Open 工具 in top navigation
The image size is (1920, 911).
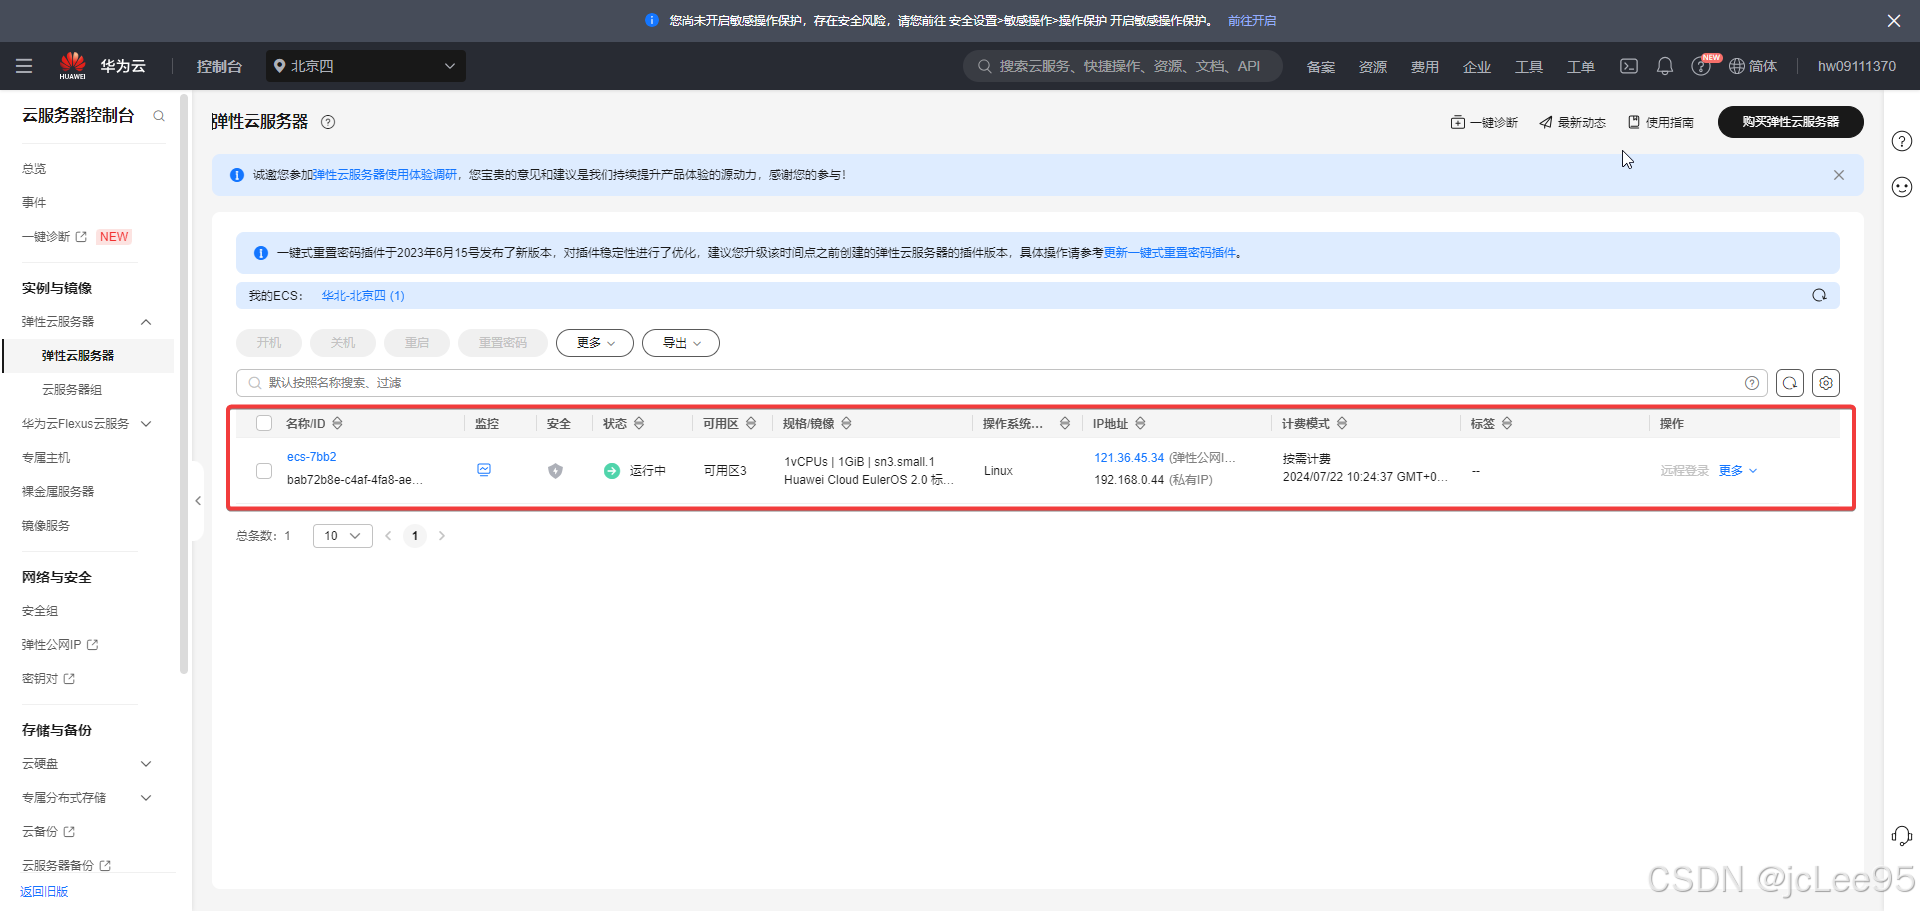pos(1529,67)
